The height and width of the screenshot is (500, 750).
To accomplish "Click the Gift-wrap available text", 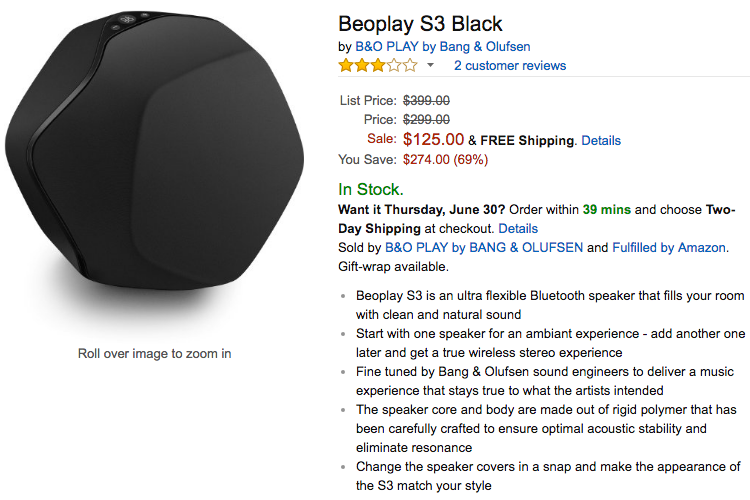I will (394, 267).
